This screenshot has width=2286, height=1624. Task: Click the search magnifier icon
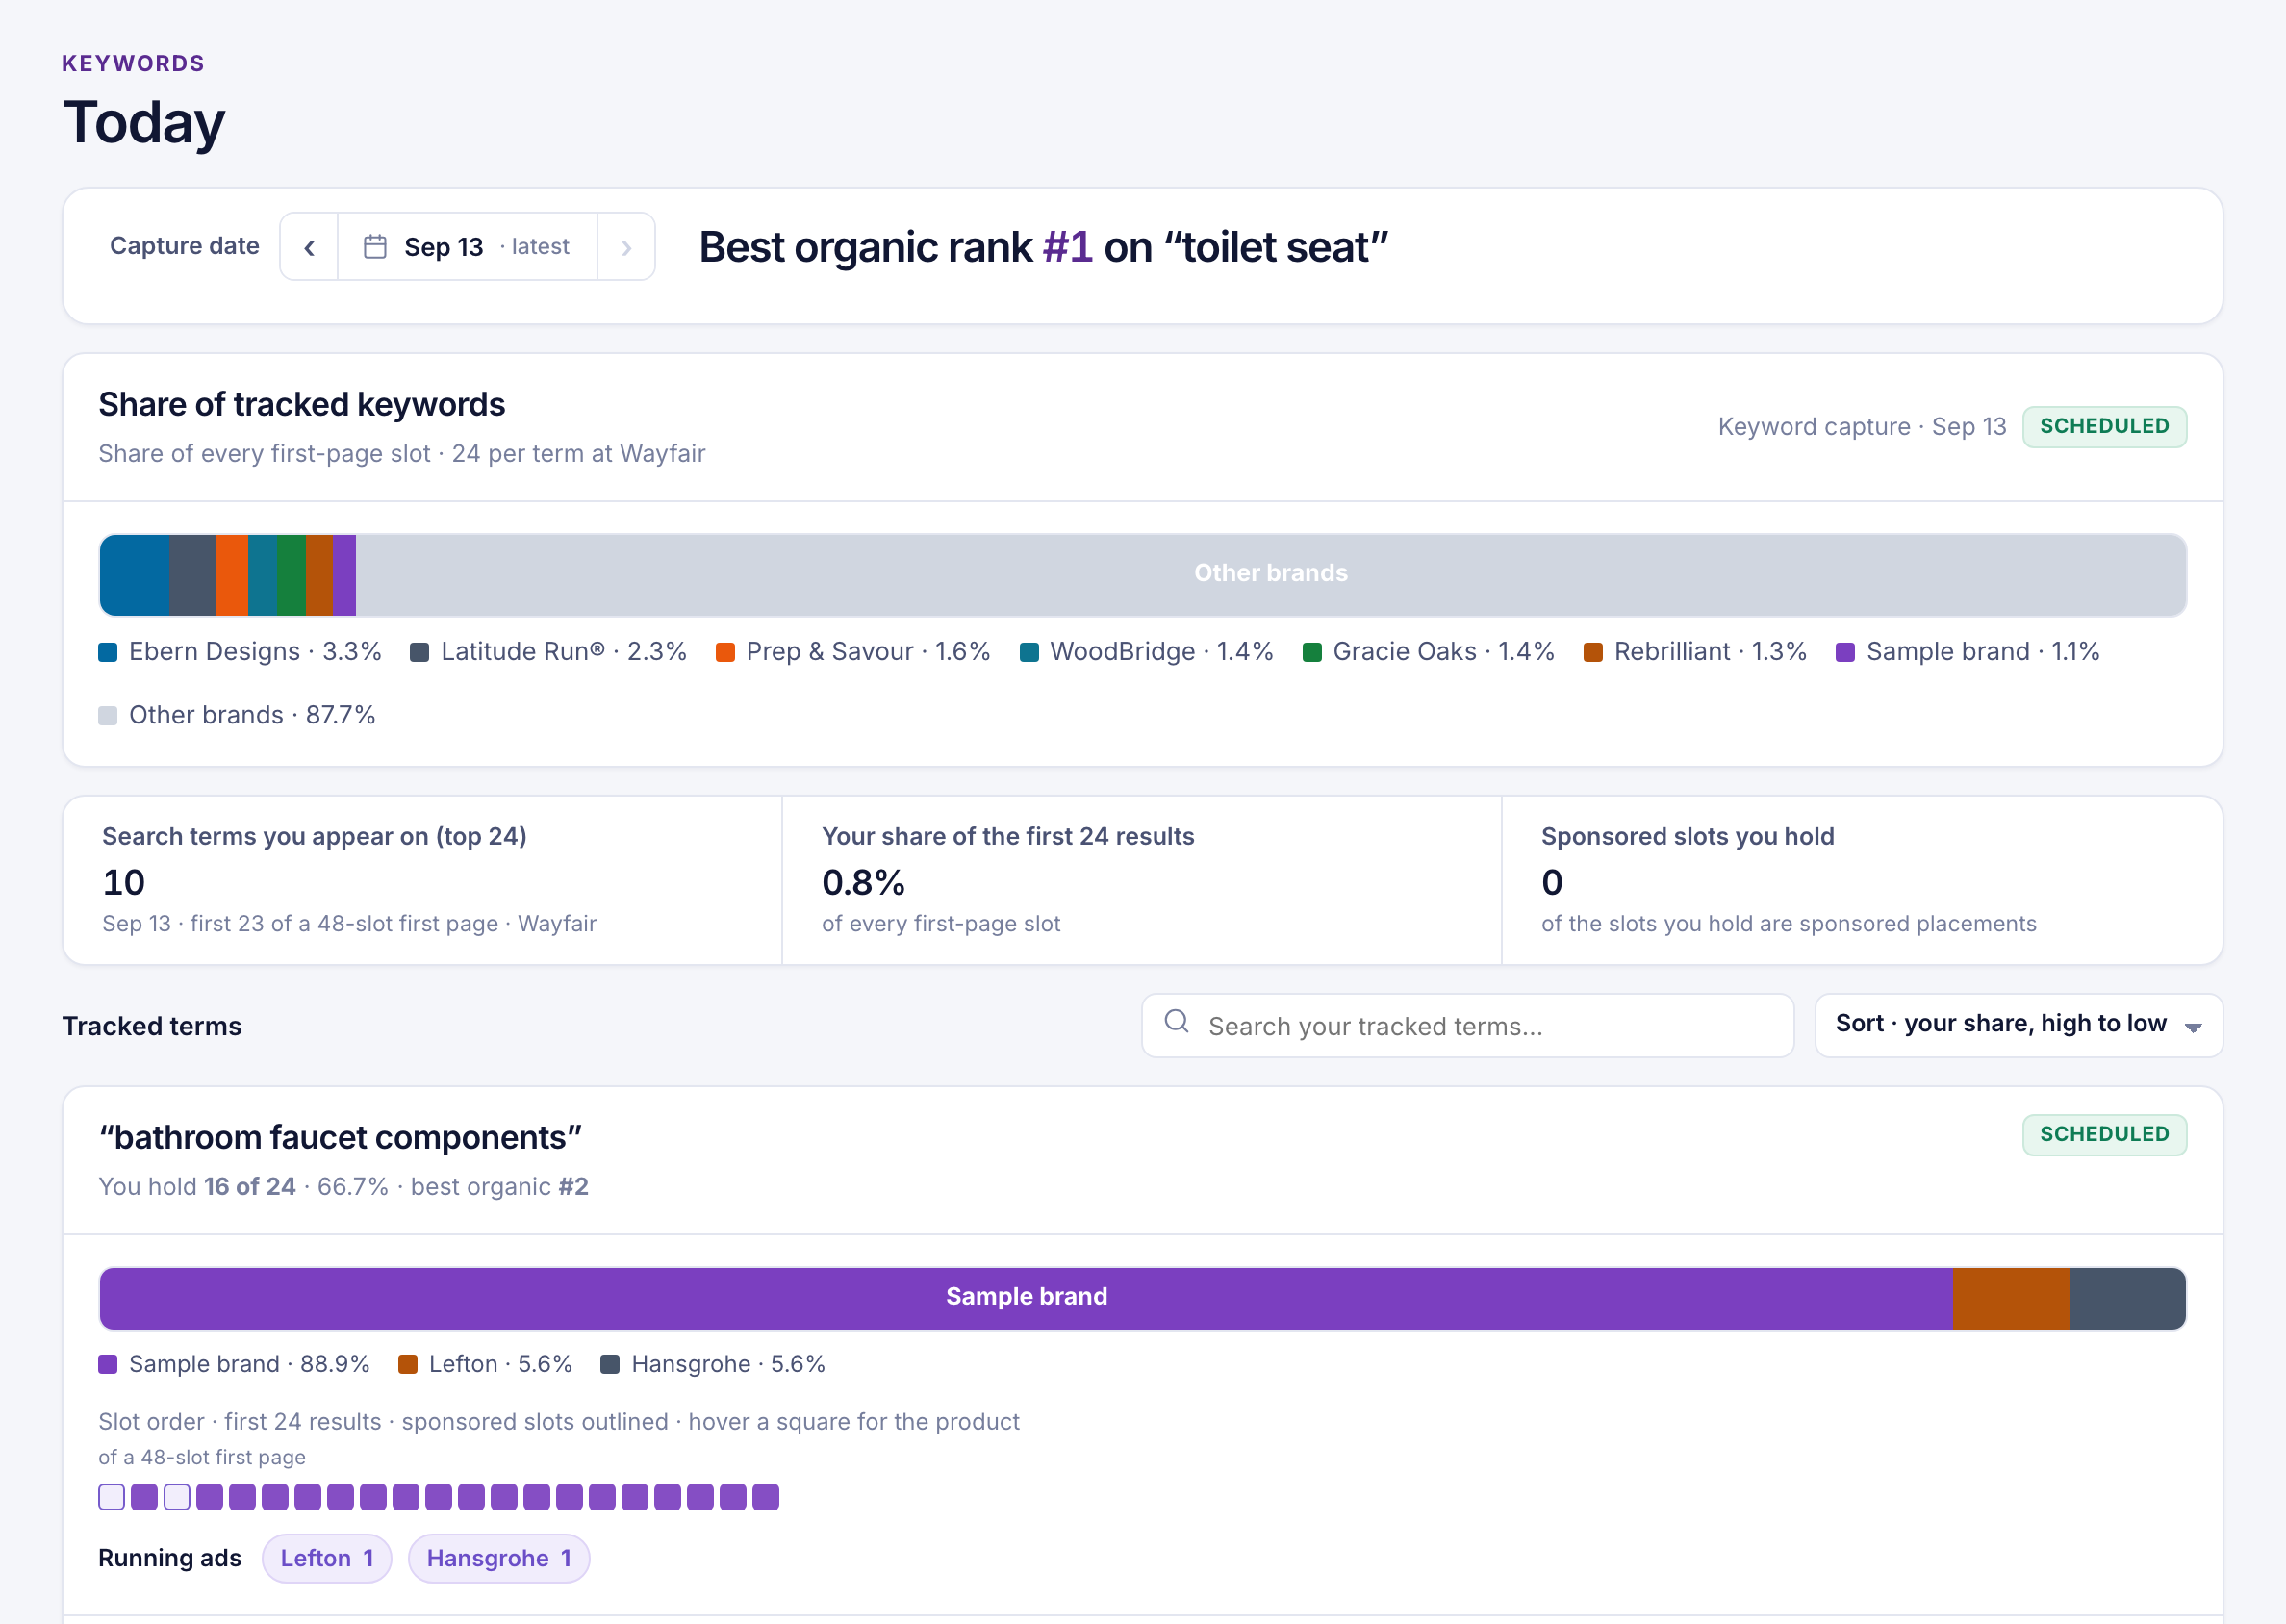pos(1177,1022)
